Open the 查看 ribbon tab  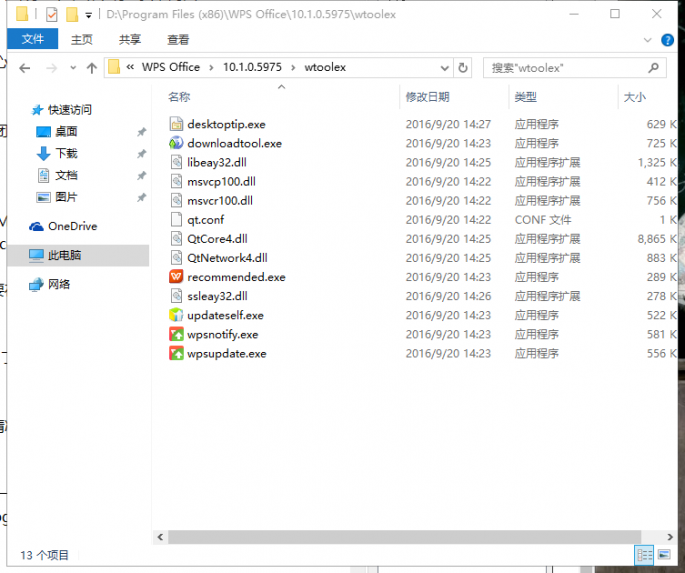178,40
